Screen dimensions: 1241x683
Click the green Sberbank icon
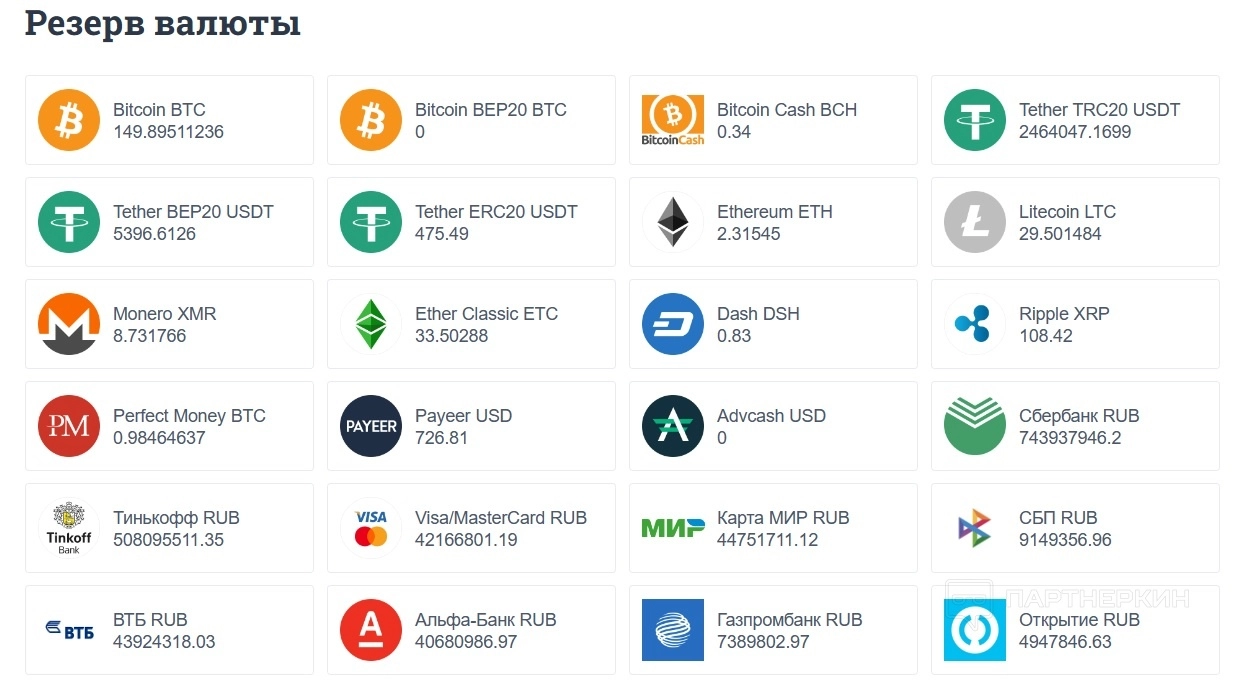pos(975,426)
